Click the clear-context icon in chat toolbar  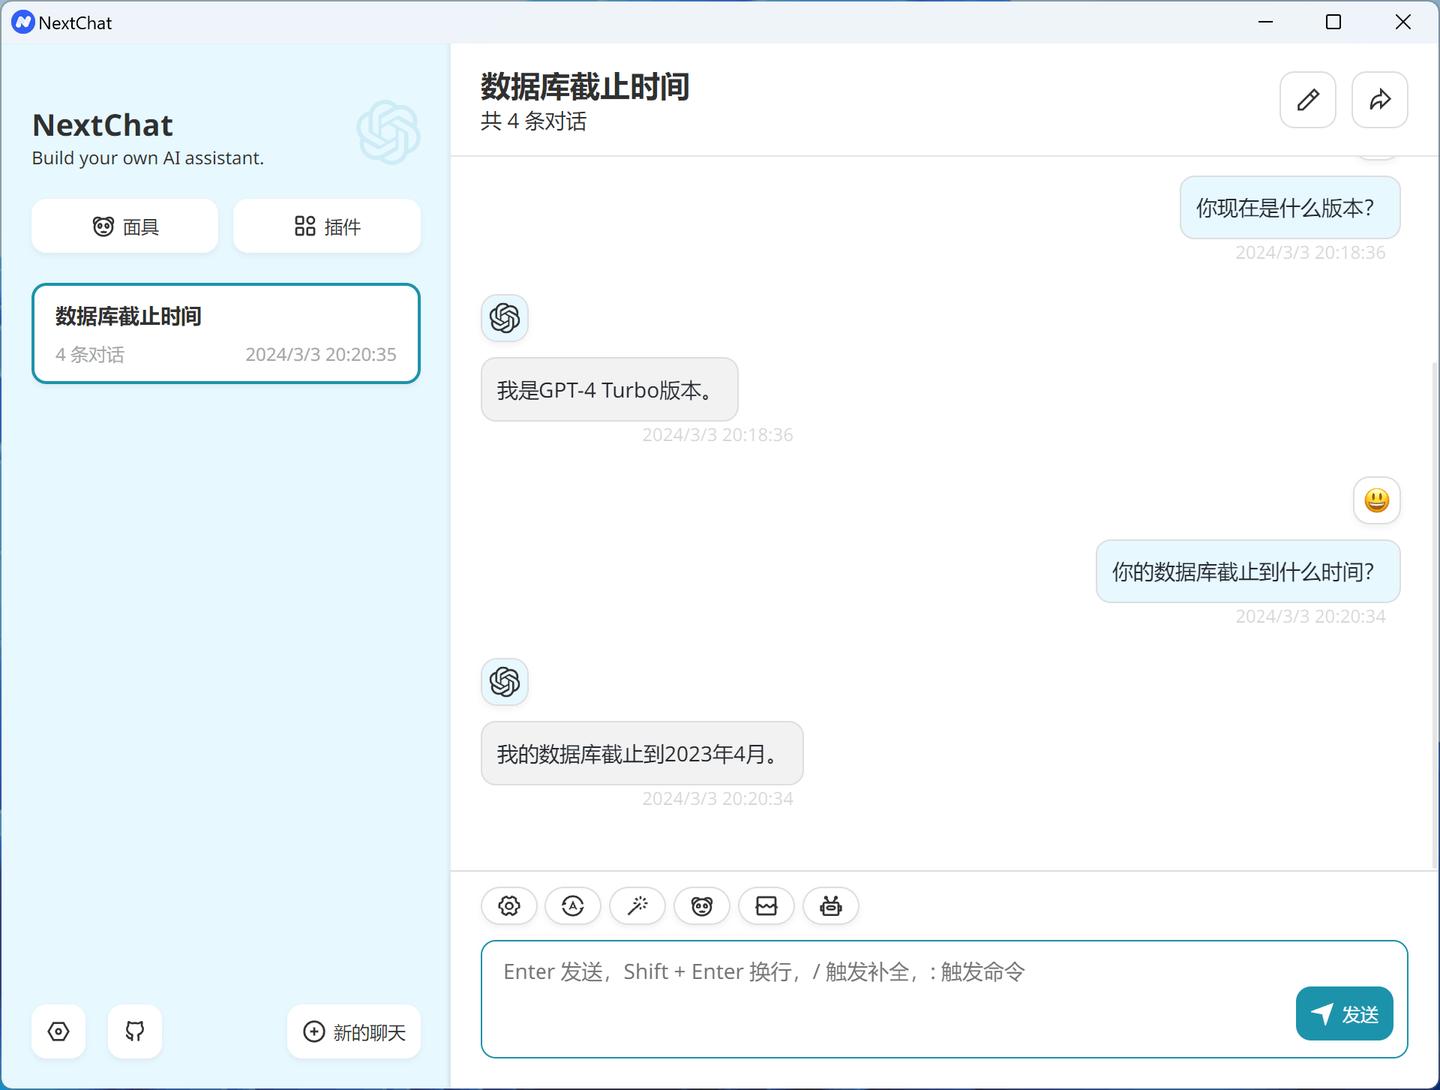[766, 905]
